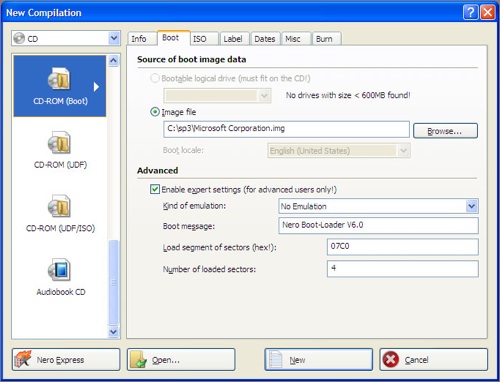The width and height of the screenshot is (500, 382).
Task: Select the Bootable logical drive radio button
Action: click(155, 78)
